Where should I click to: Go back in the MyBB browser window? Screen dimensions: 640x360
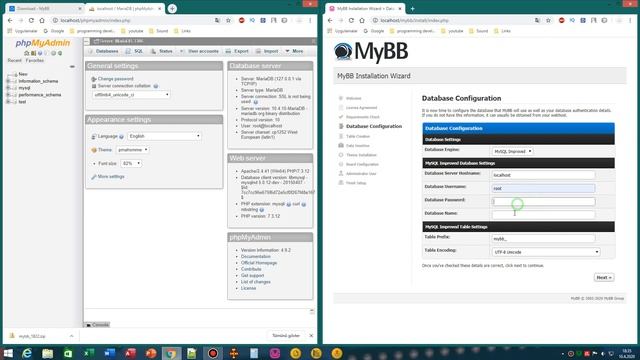pyautogui.click(x=330, y=20)
